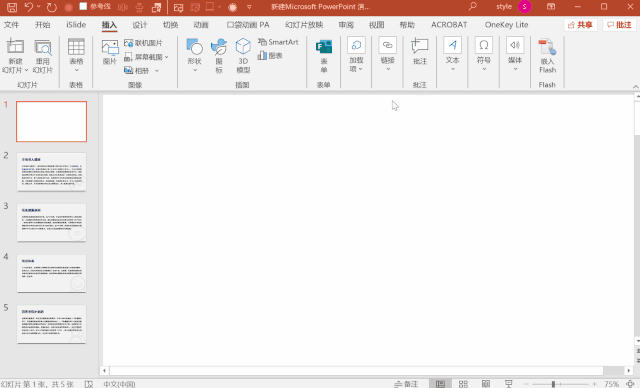This screenshot has width=640, height=388.
Task: Select slide 5 thumbnail
Action: tap(51, 324)
